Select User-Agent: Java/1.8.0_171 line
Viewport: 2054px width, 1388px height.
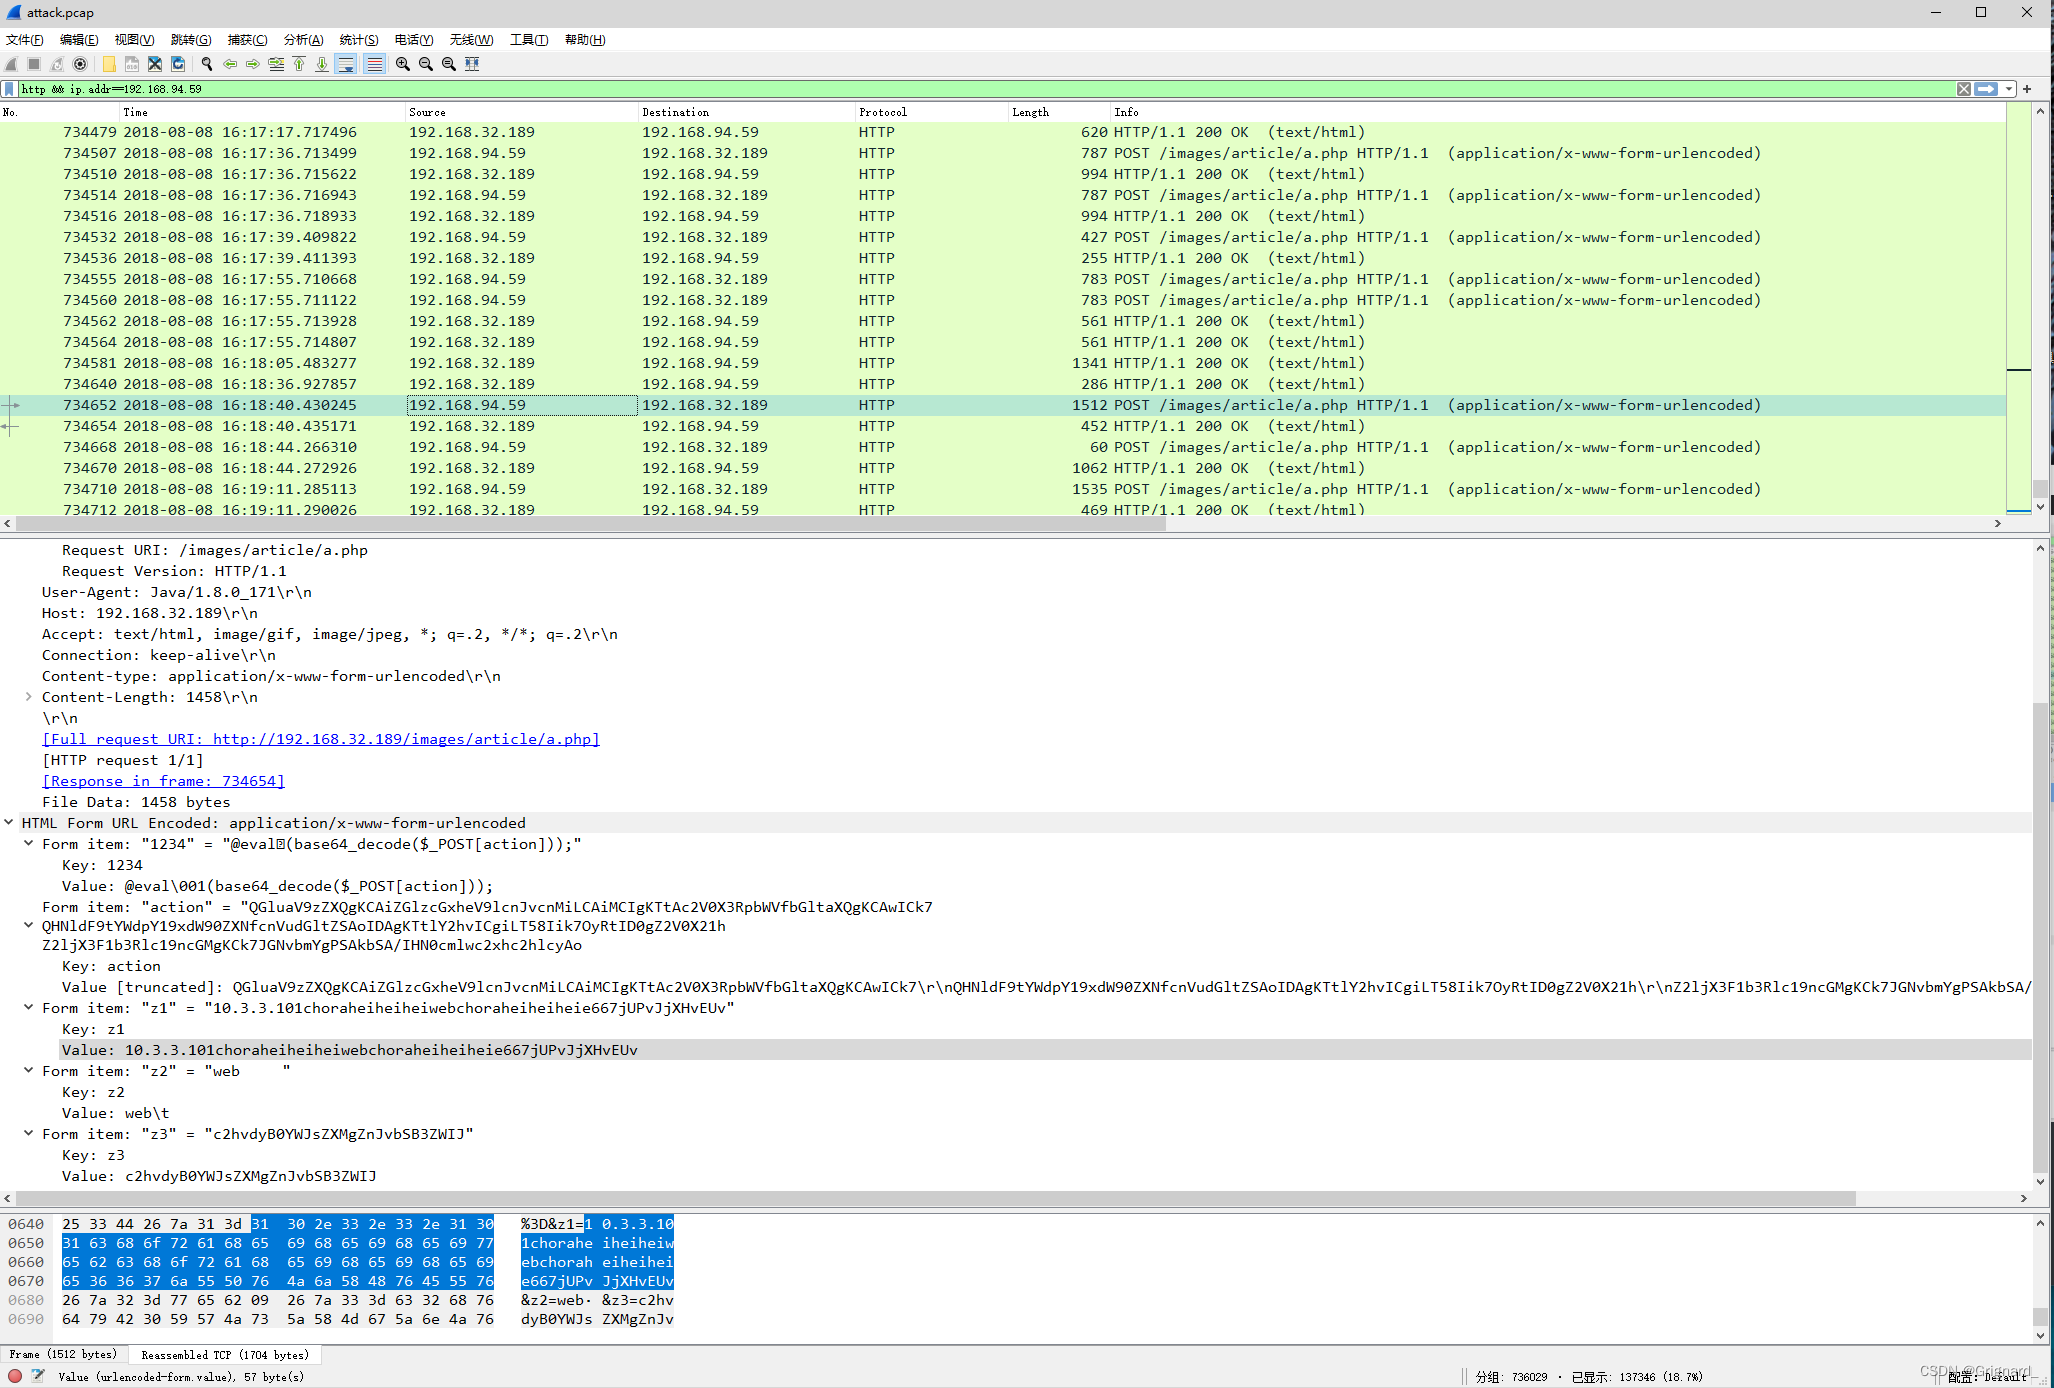point(177,592)
